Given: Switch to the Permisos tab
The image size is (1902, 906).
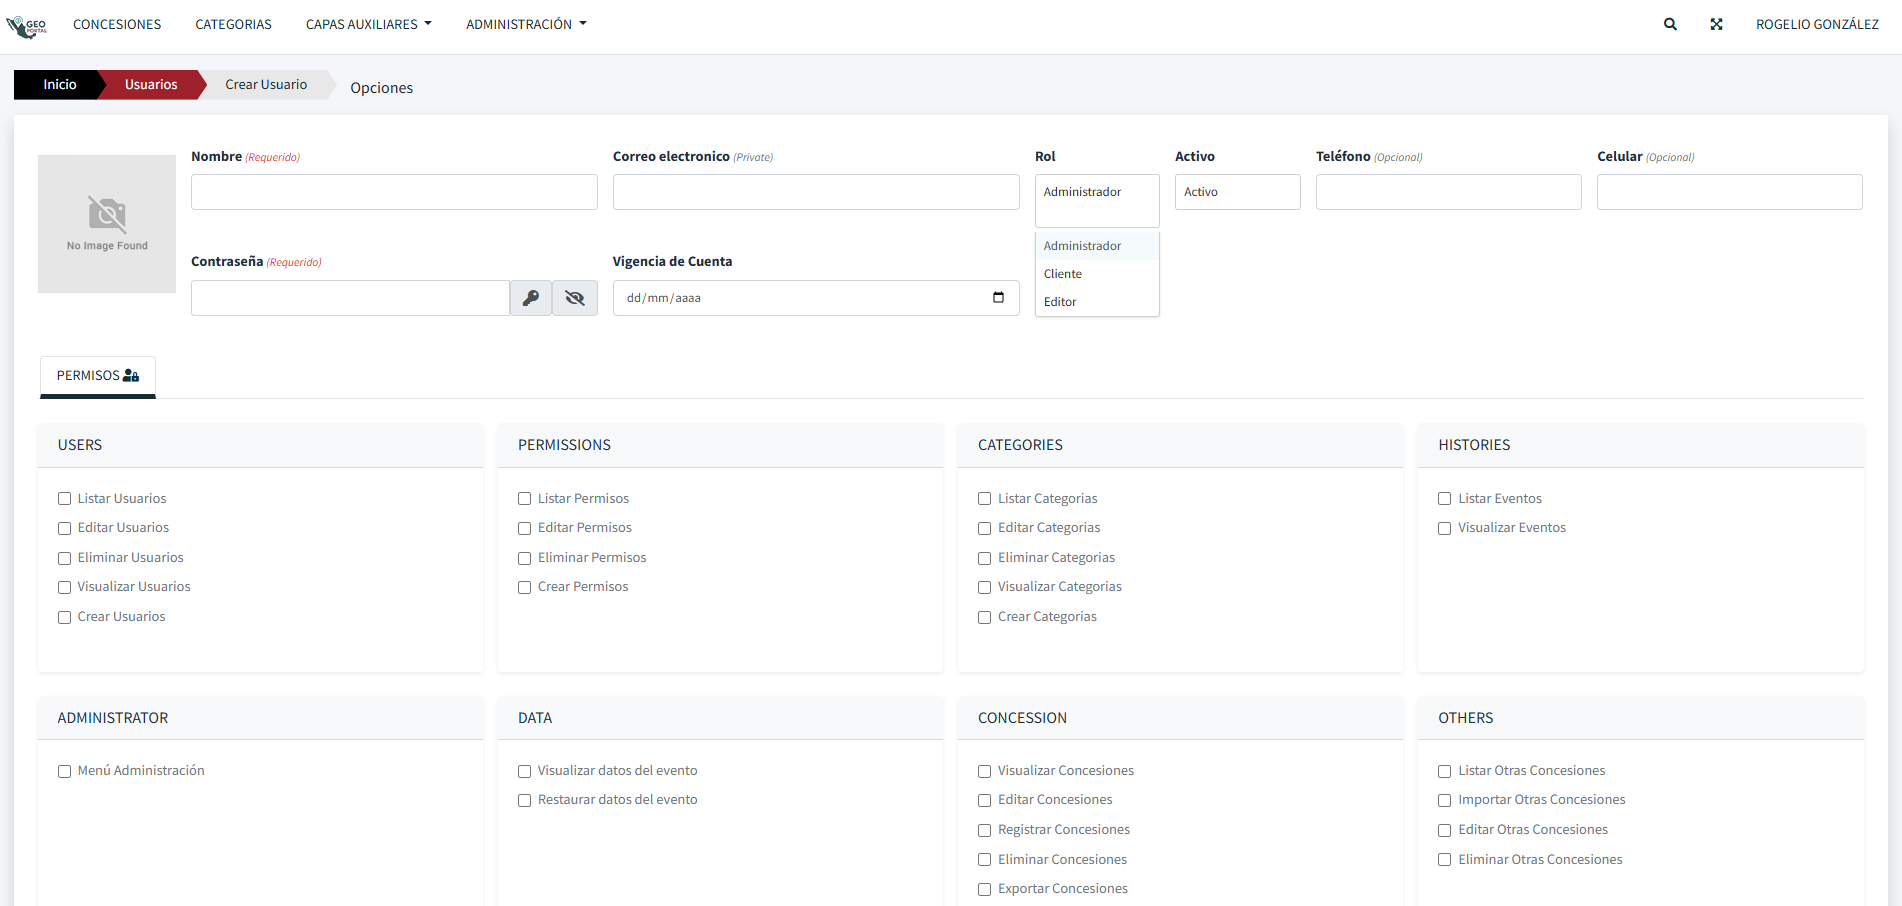Looking at the screenshot, I should (x=98, y=376).
